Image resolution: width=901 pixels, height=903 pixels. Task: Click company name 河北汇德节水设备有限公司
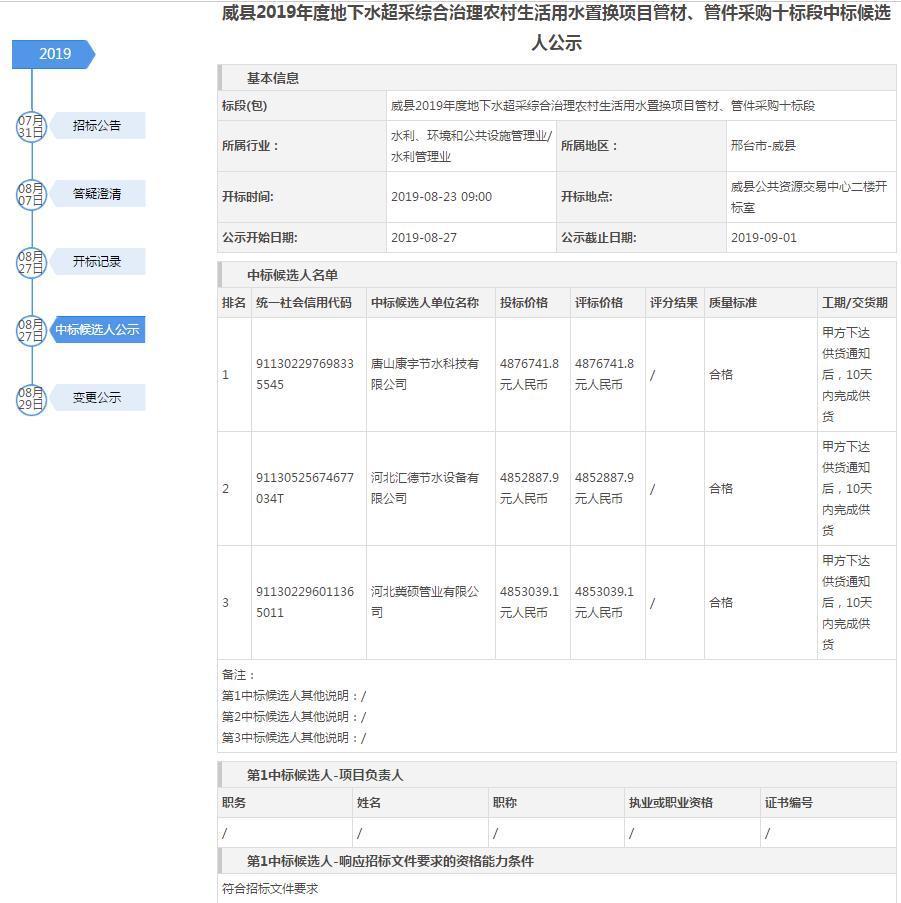pyautogui.click(x=424, y=488)
